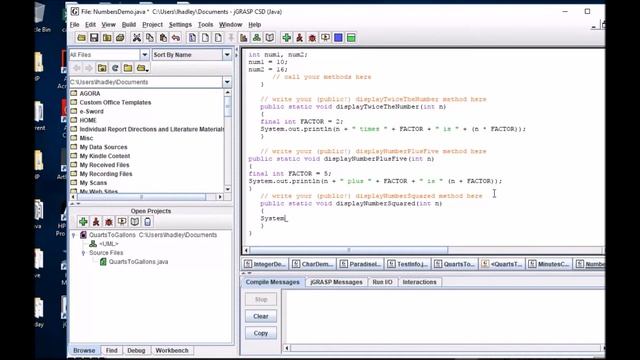The width and height of the screenshot is (640, 360).
Task: Click the Paste clipboard icon
Action: 163,38
